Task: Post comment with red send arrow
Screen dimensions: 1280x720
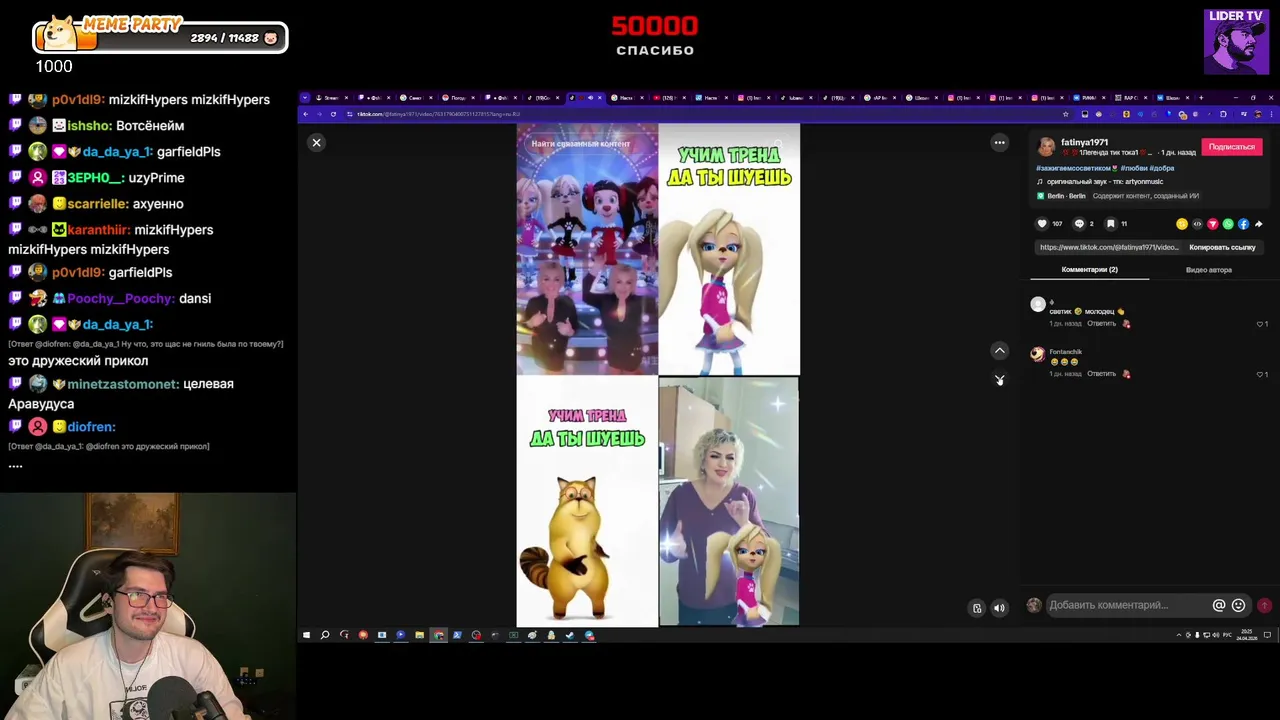Action: click(x=1264, y=605)
